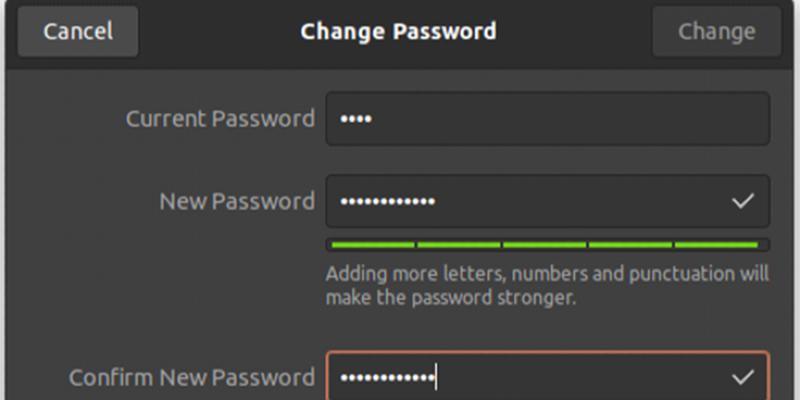Click second segment of password strength bar
The width and height of the screenshot is (800, 400).
[459, 244]
